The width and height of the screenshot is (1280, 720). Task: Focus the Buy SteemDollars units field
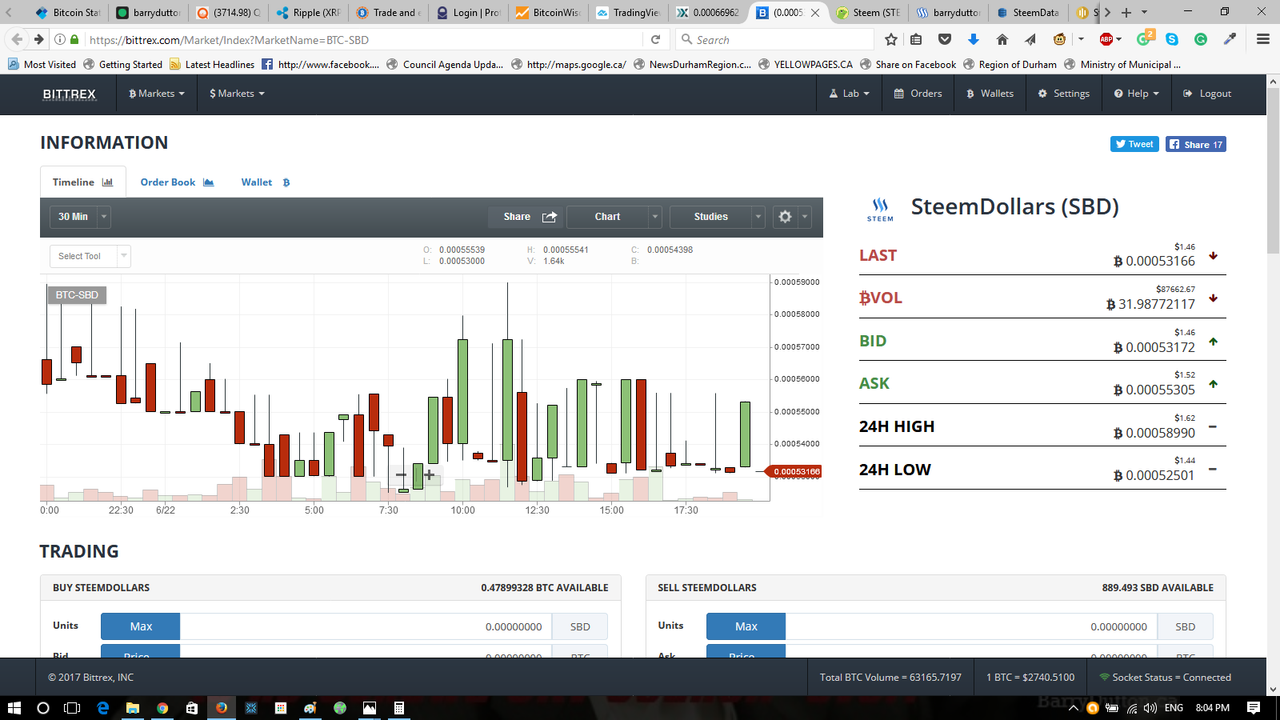pyautogui.click(x=366, y=626)
